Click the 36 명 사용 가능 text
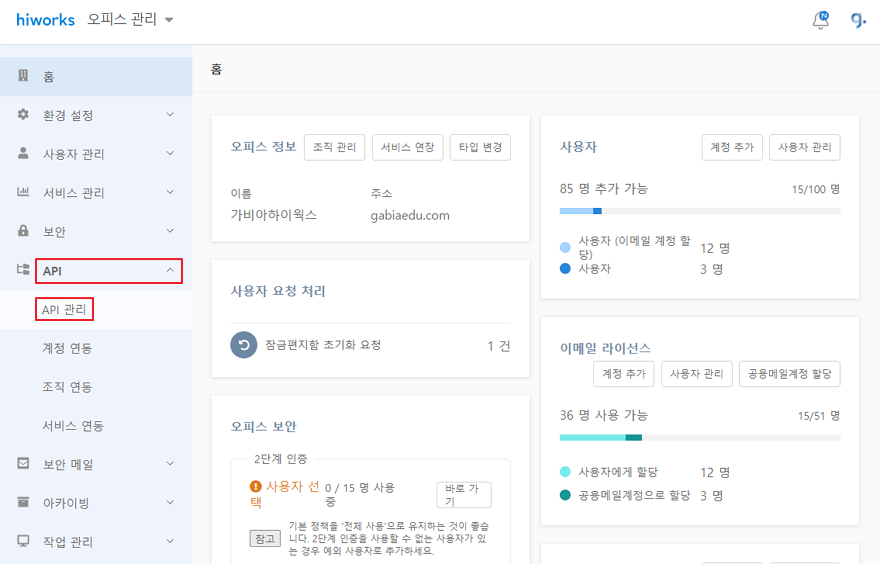The height and width of the screenshot is (564, 880). pos(603,415)
